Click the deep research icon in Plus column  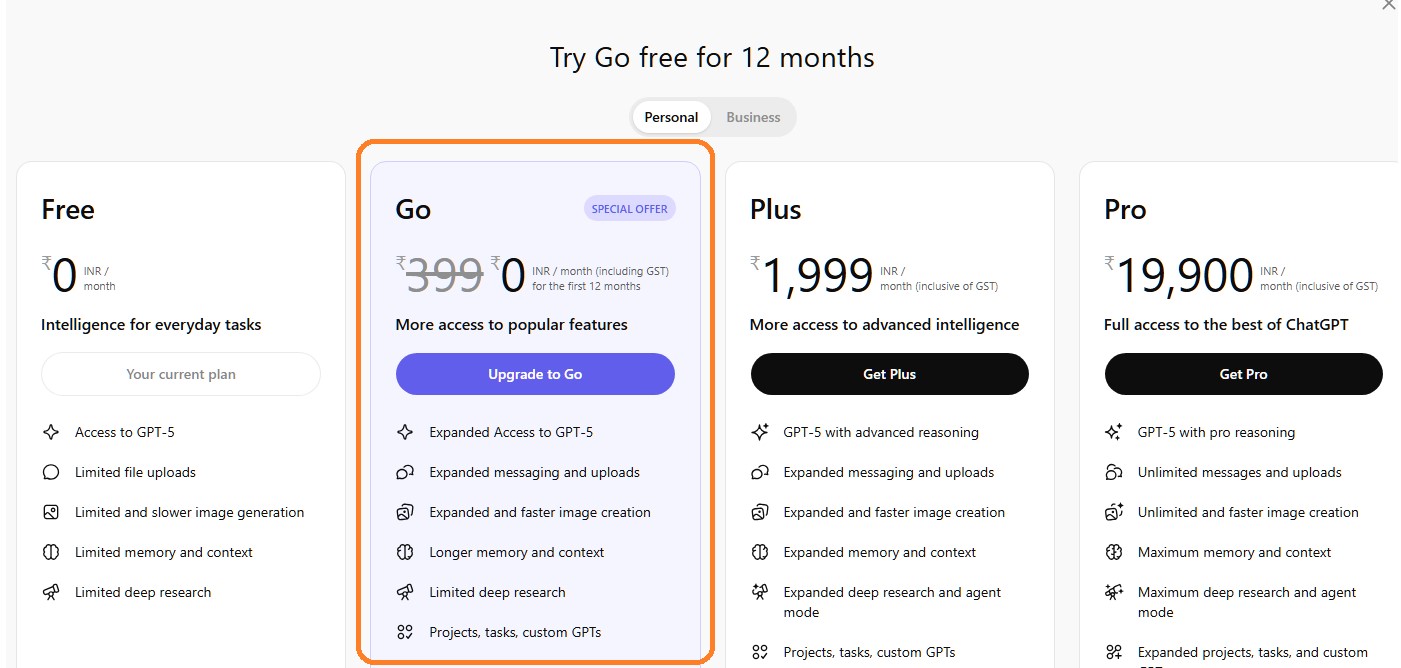[759, 591]
